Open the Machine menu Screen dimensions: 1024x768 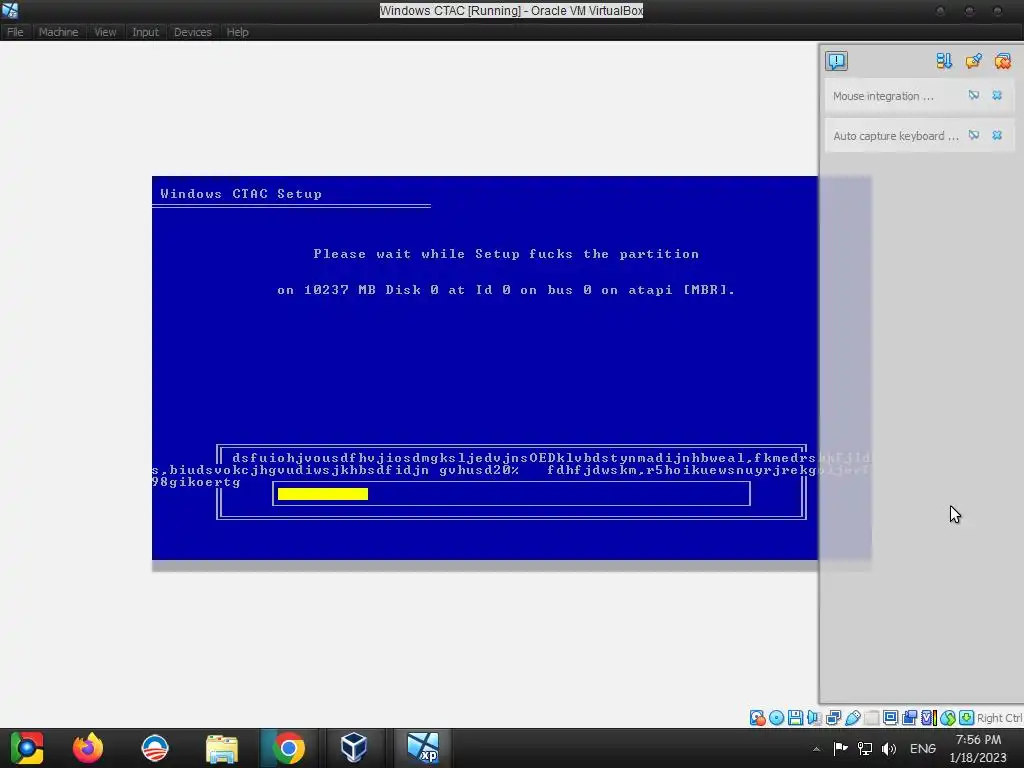(58, 32)
